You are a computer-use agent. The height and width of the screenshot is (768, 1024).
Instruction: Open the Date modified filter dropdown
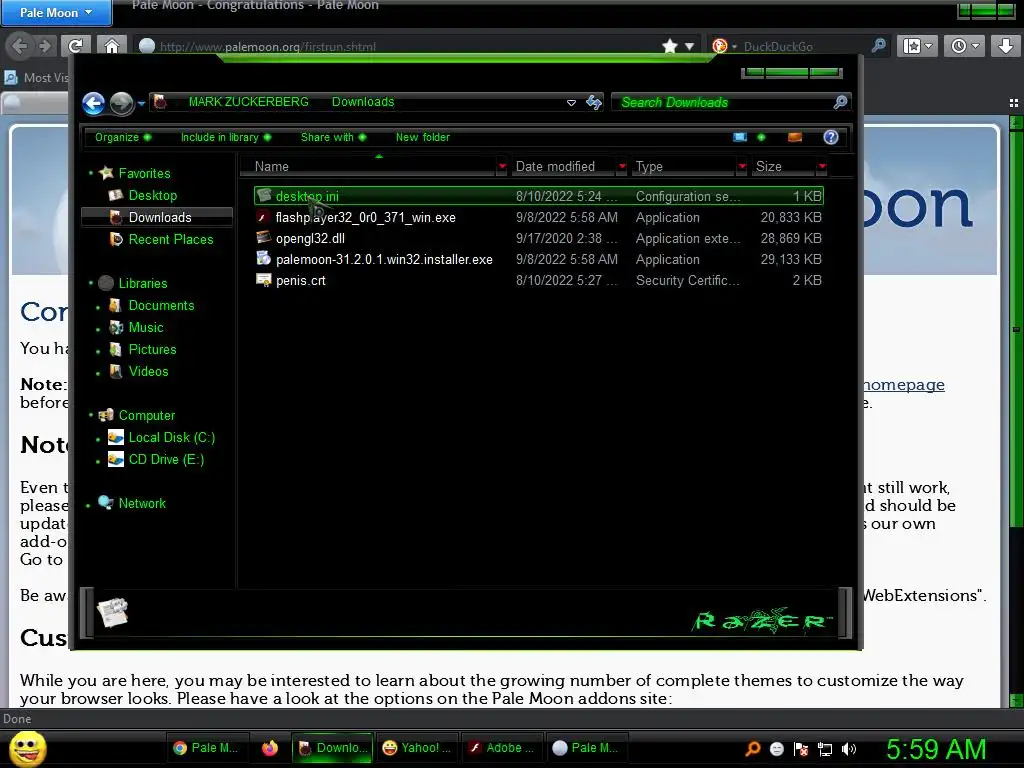[x=622, y=167]
